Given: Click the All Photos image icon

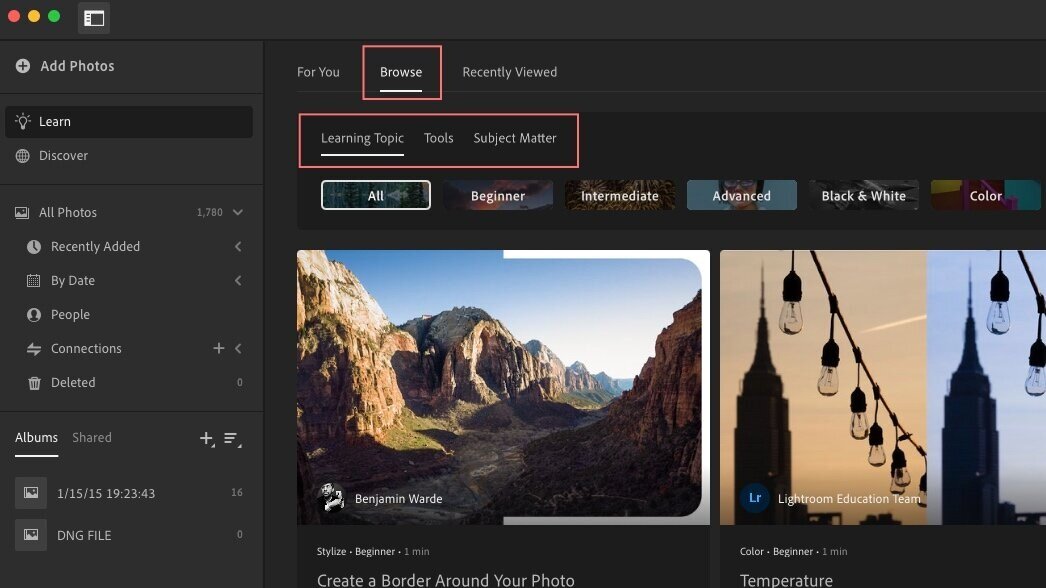Looking at the screenshot, I should [22, 212].
